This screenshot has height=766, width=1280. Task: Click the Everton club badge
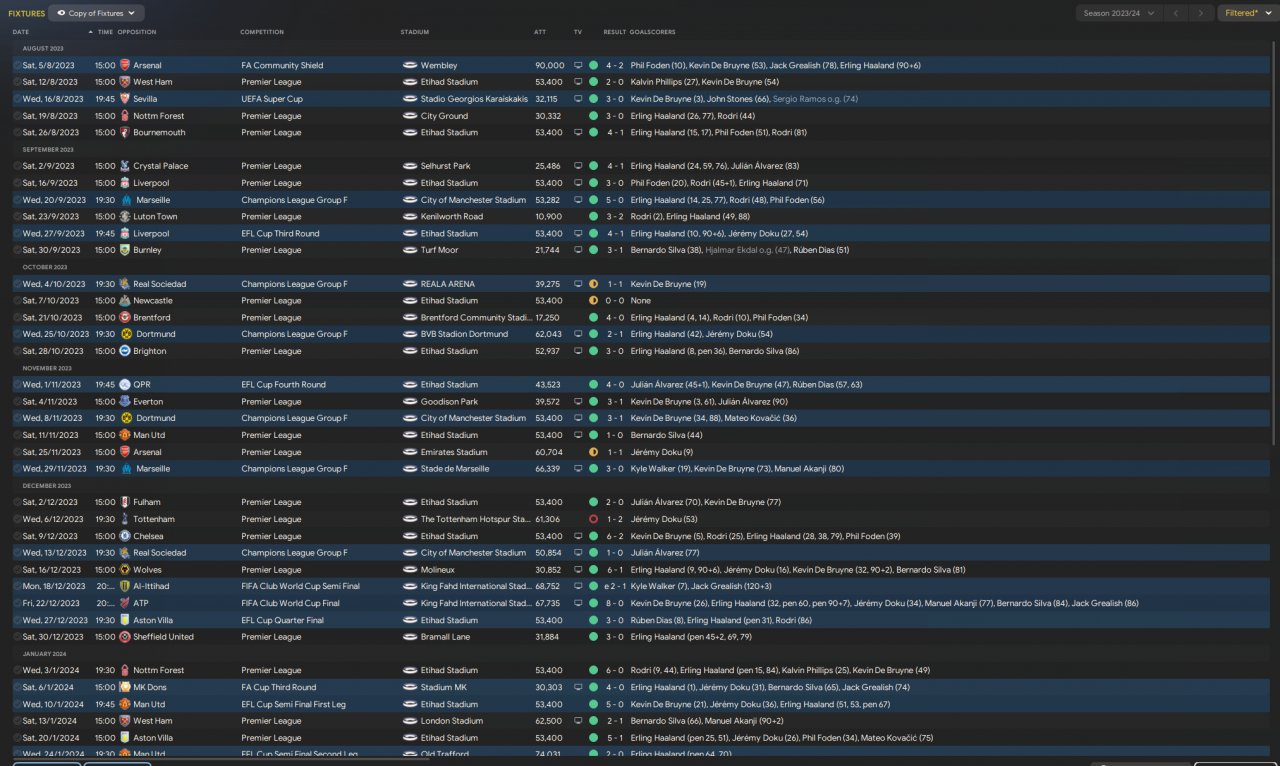(125, 401)
